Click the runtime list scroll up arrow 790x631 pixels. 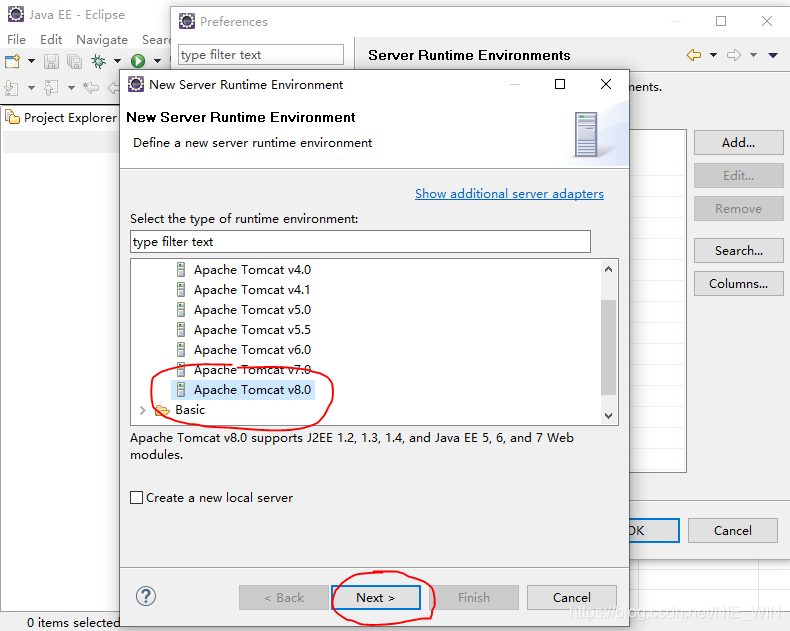click(x=609, y=269)
